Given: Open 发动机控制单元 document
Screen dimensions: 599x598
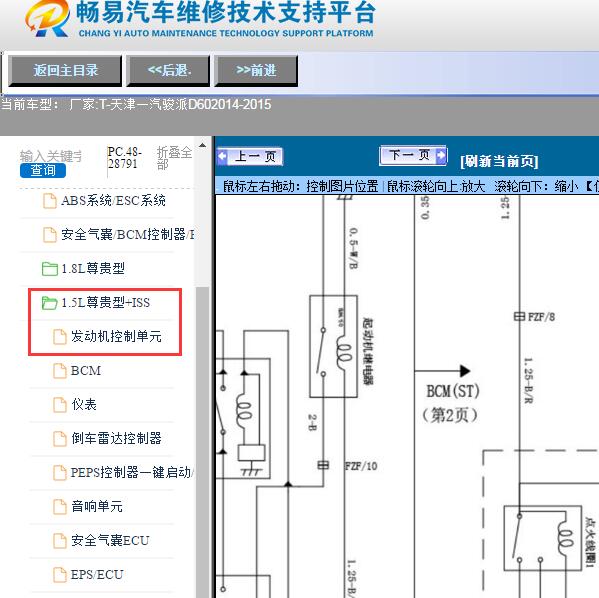Looking at the screenshot, I should tap(116, 336).
